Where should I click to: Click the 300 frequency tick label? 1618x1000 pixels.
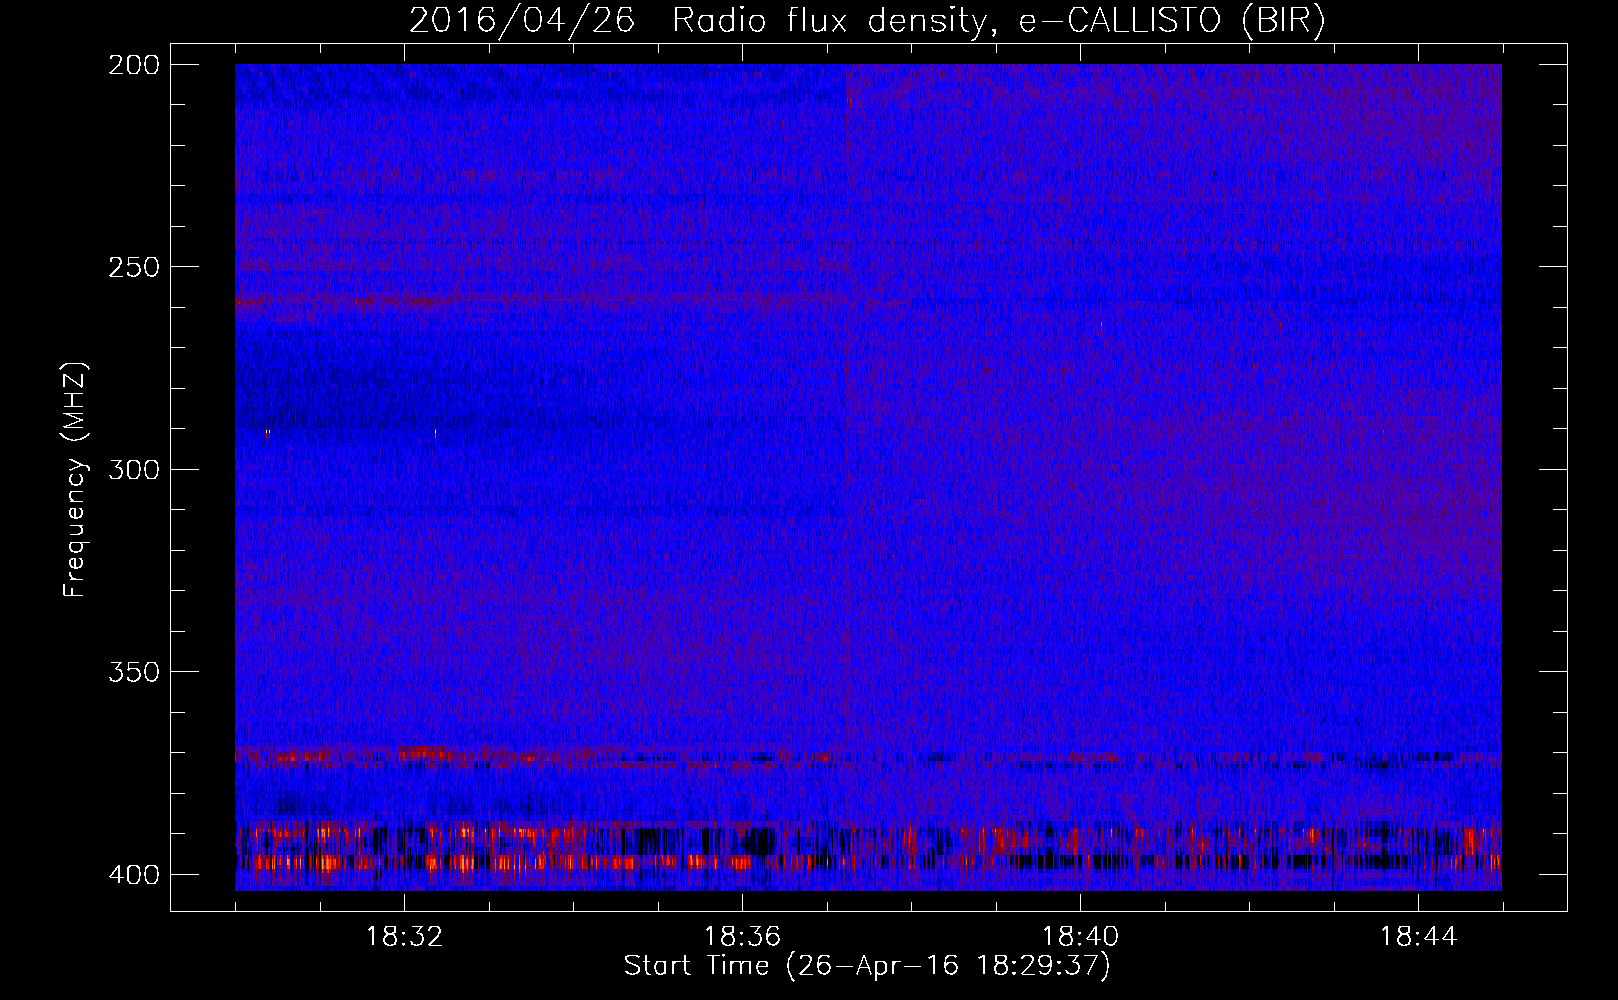[x=133, y=469]
